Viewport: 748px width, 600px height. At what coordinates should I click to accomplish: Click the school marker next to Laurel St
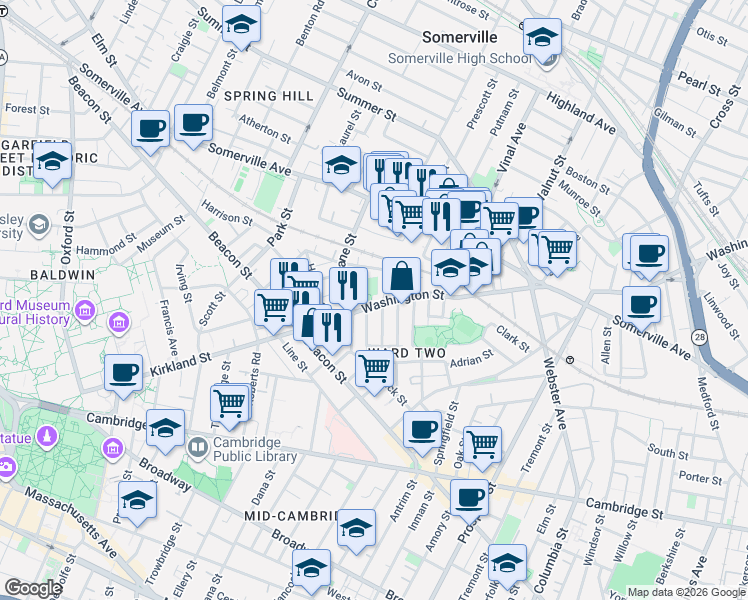[341, 166]
